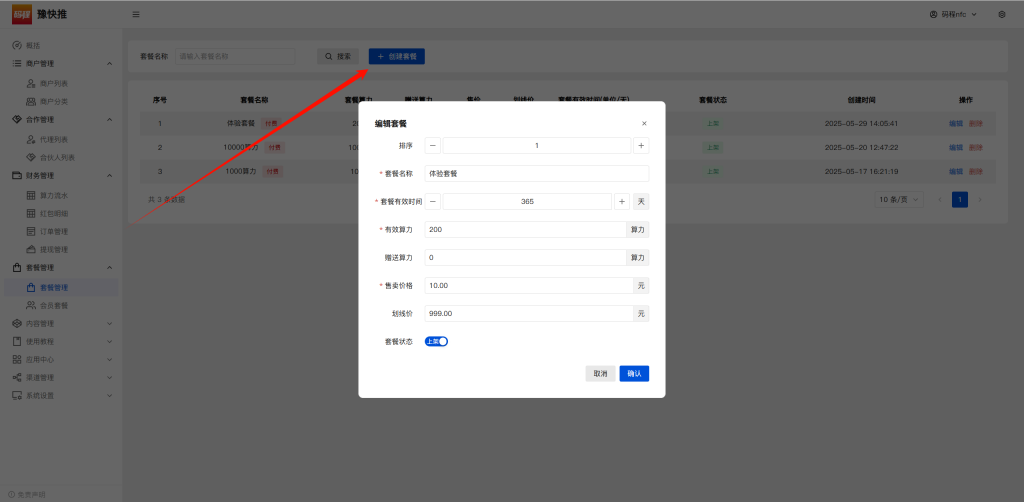Click the 概览 sidebar icon
The height and width of the screenshot is (502, 1024).
(x=17, y=45)
